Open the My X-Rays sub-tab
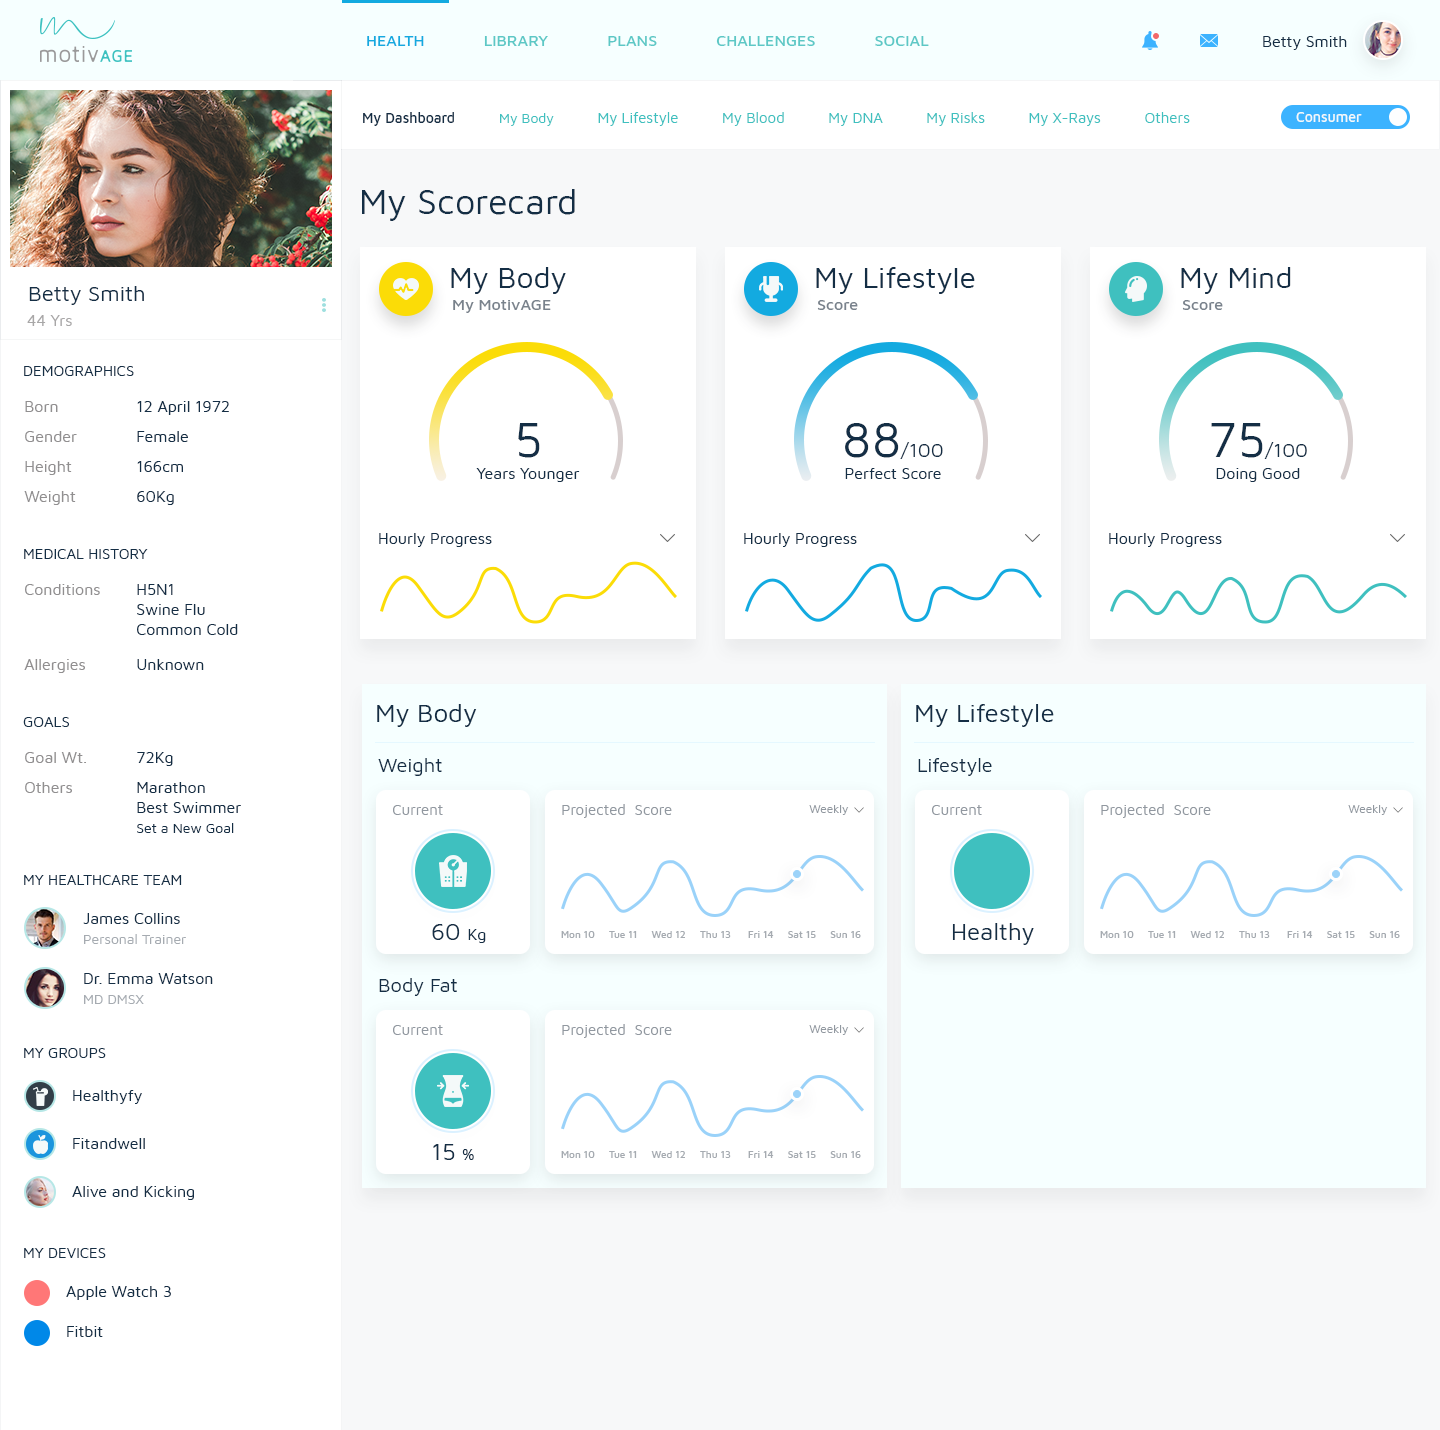This screenshot has width=1440, height=1430. [x=1064, y=118]
